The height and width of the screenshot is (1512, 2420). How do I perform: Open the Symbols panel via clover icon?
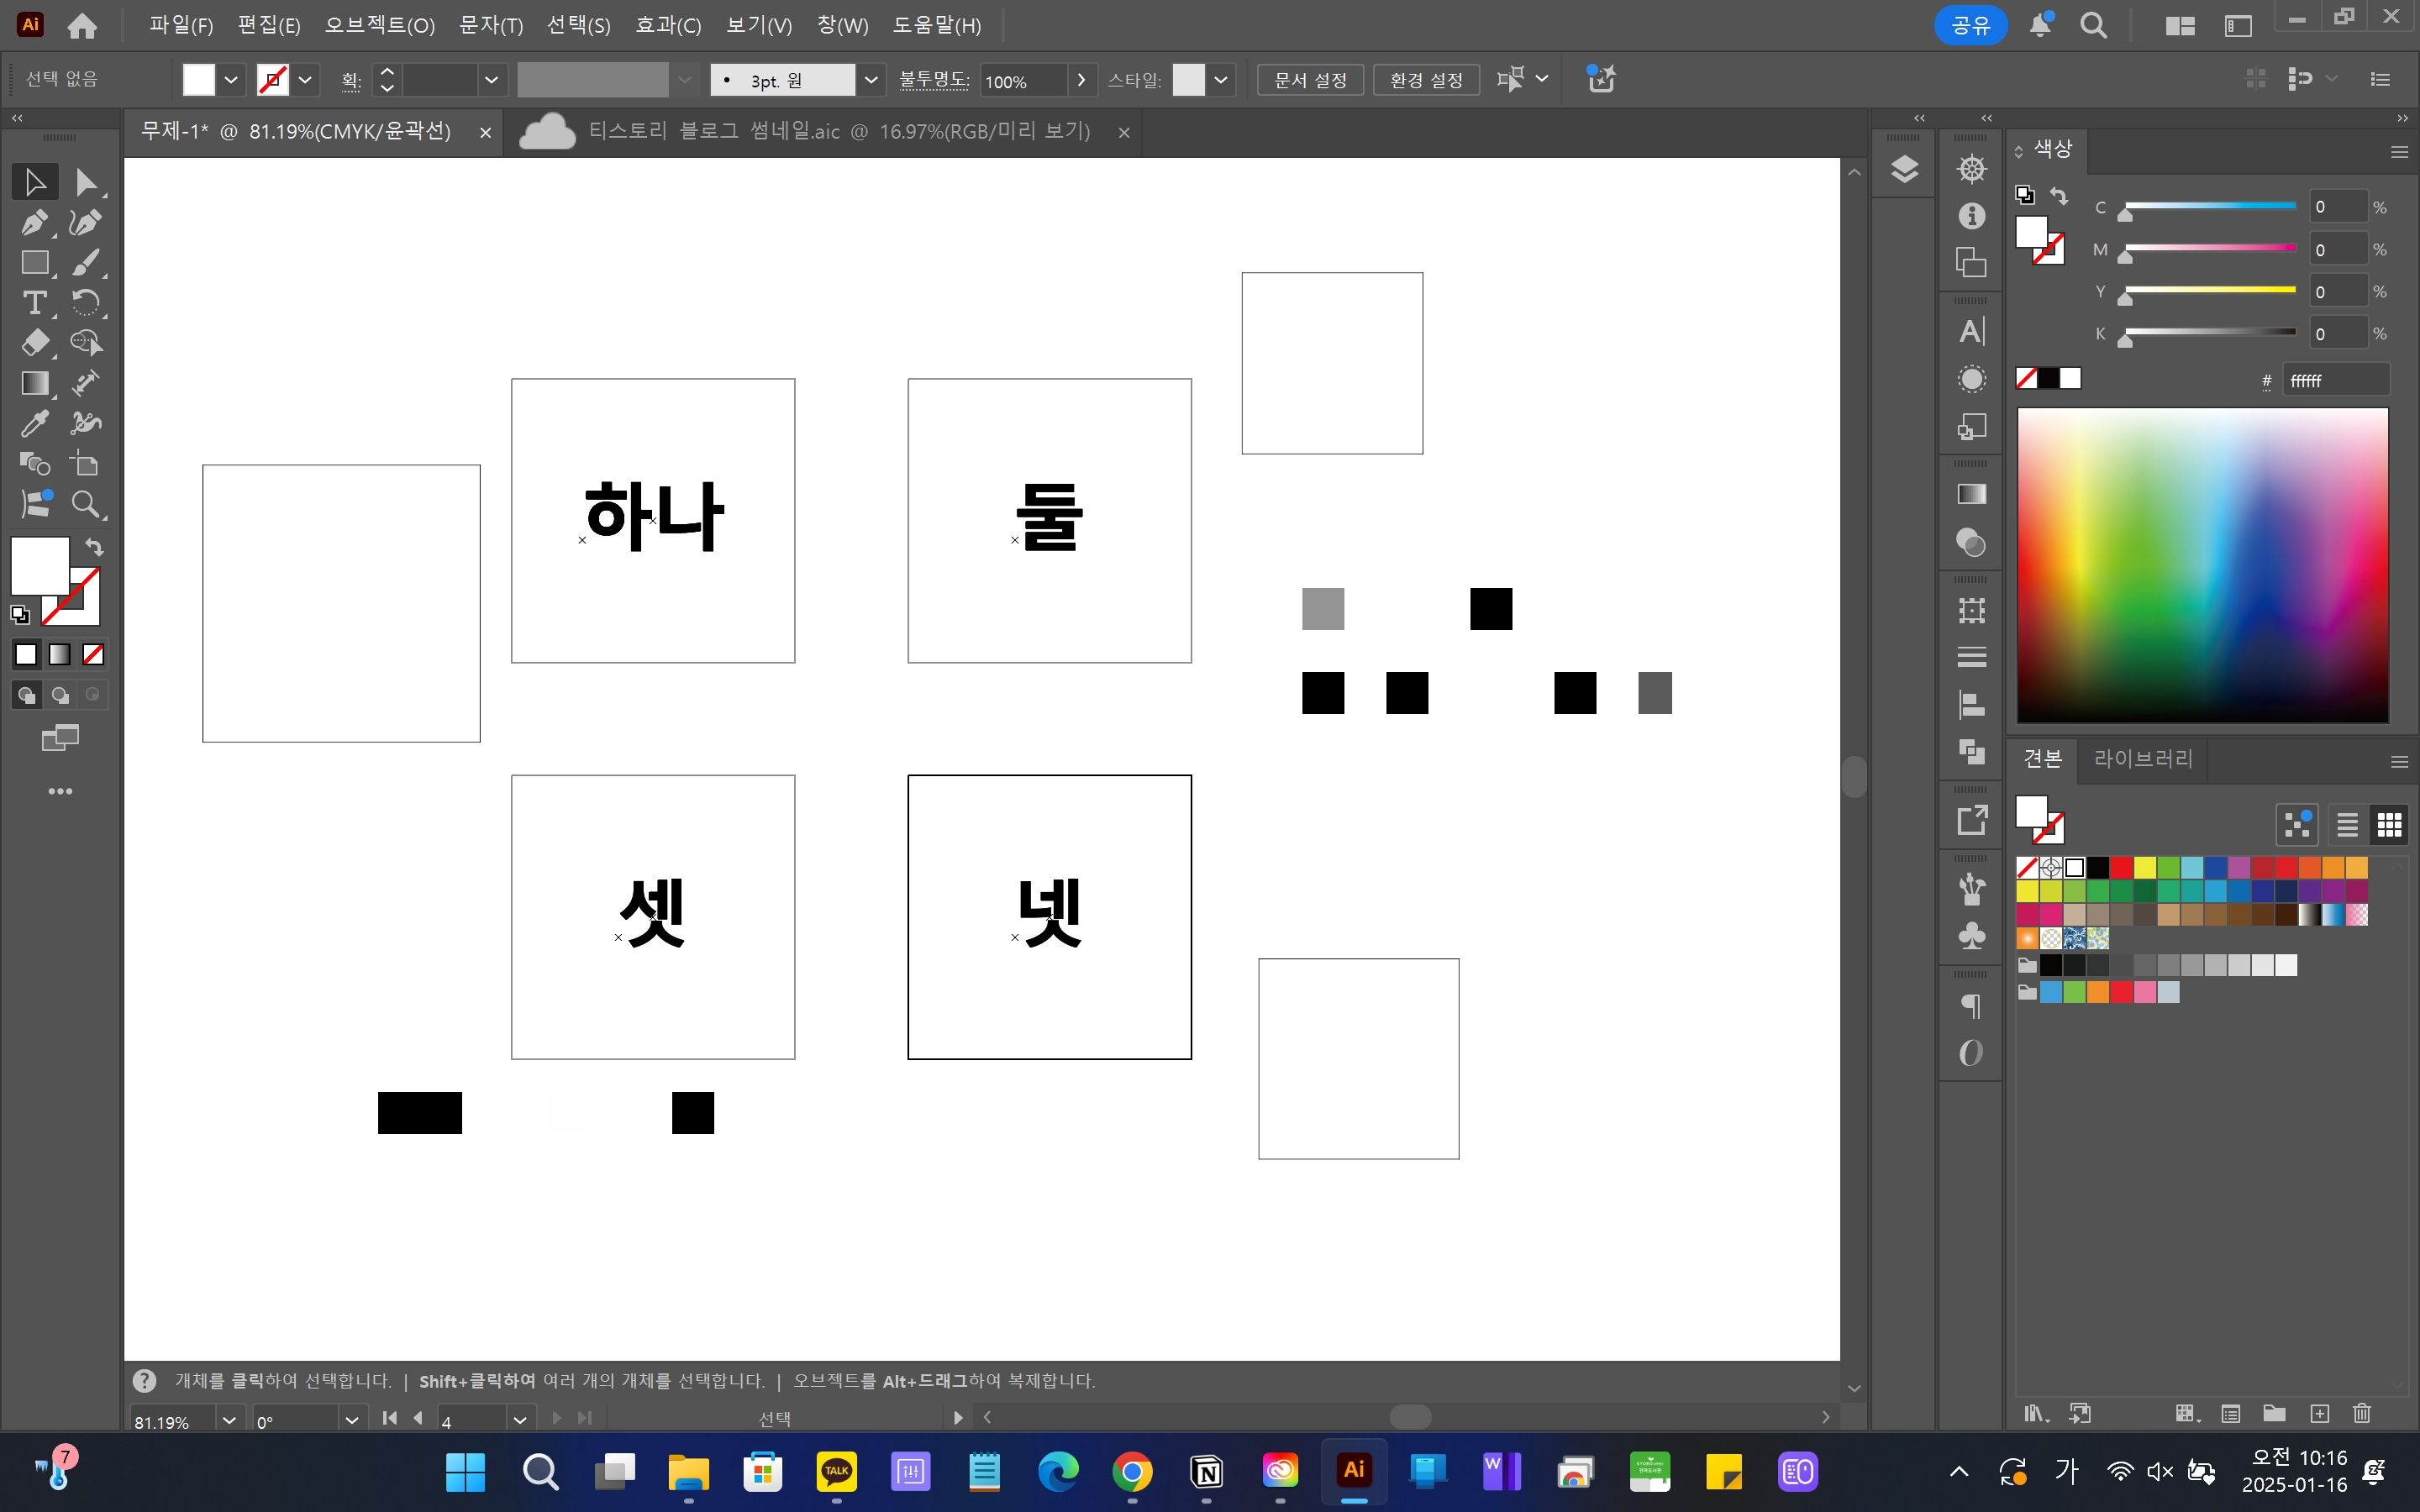[x=1970, y=936]
